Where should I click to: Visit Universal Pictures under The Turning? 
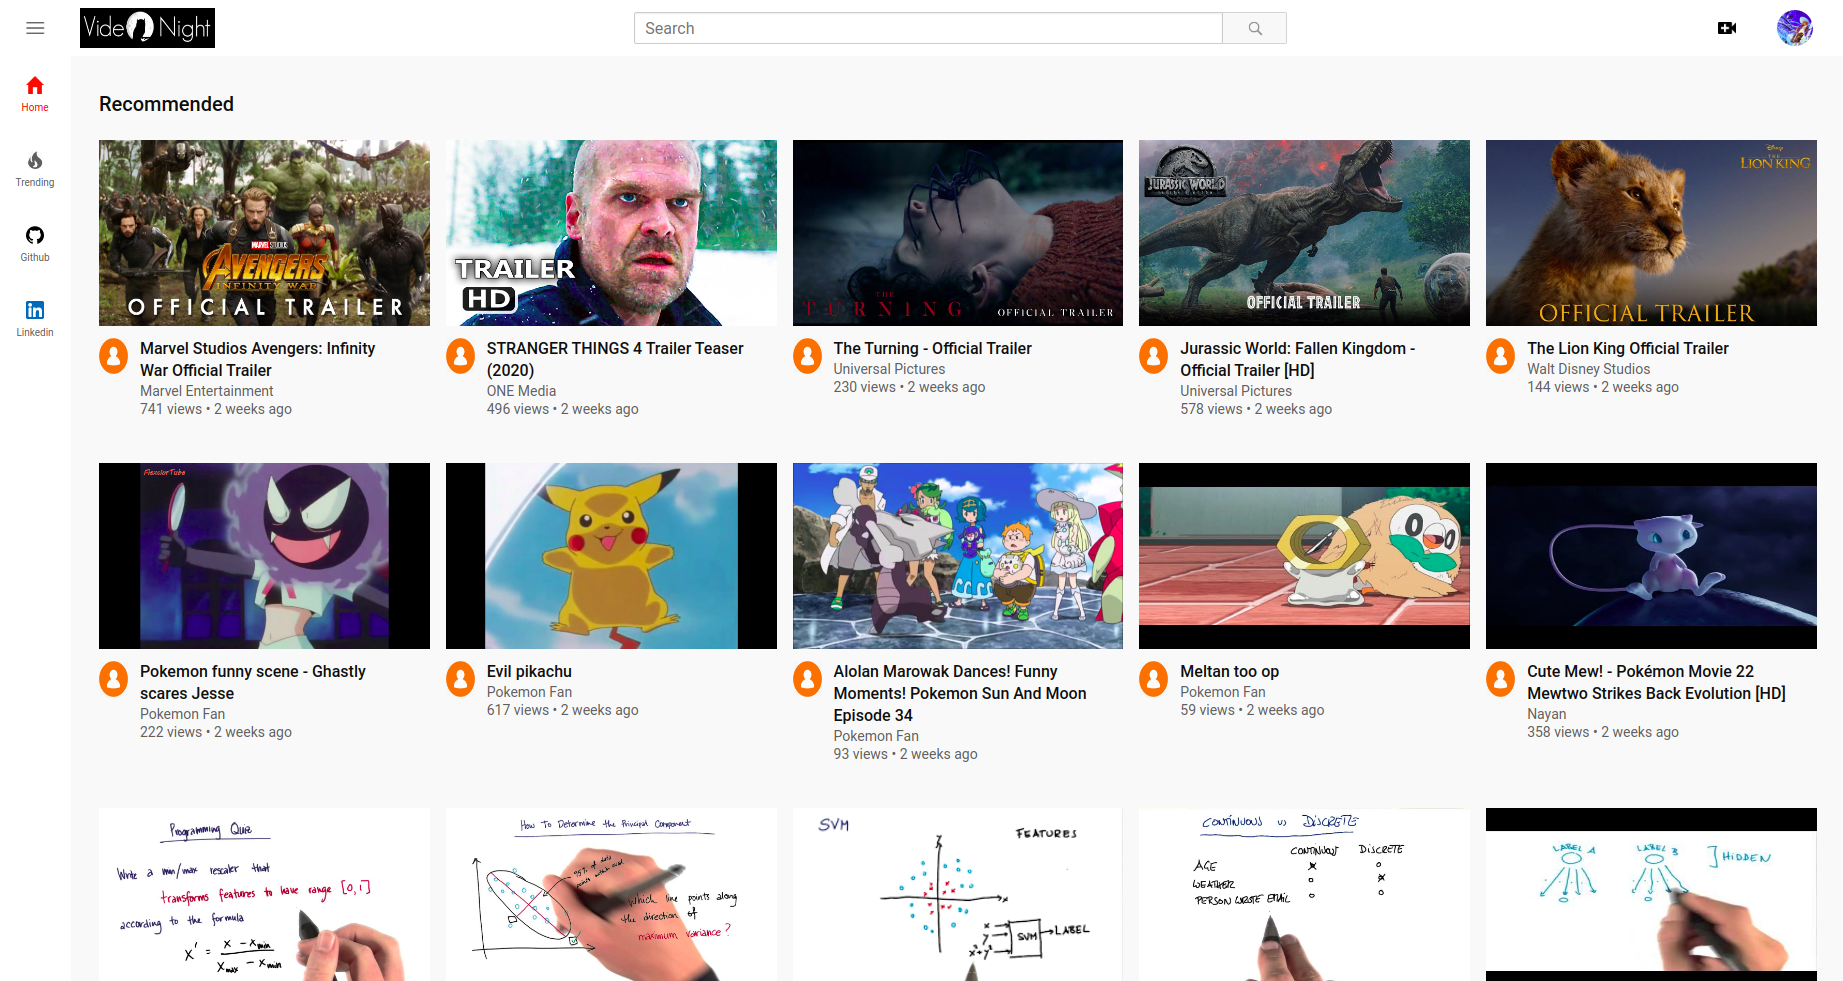(x=889, y=369)
